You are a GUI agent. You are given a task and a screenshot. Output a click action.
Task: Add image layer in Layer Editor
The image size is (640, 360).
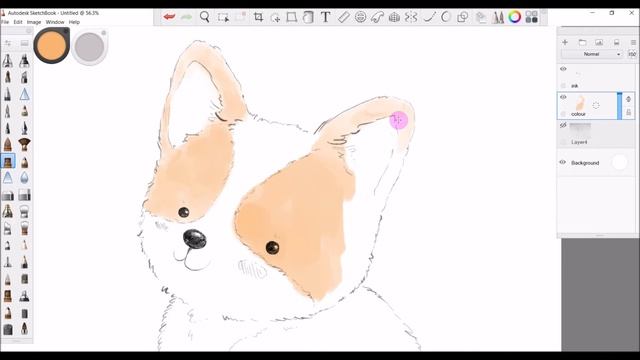click(x=599, y=42)
